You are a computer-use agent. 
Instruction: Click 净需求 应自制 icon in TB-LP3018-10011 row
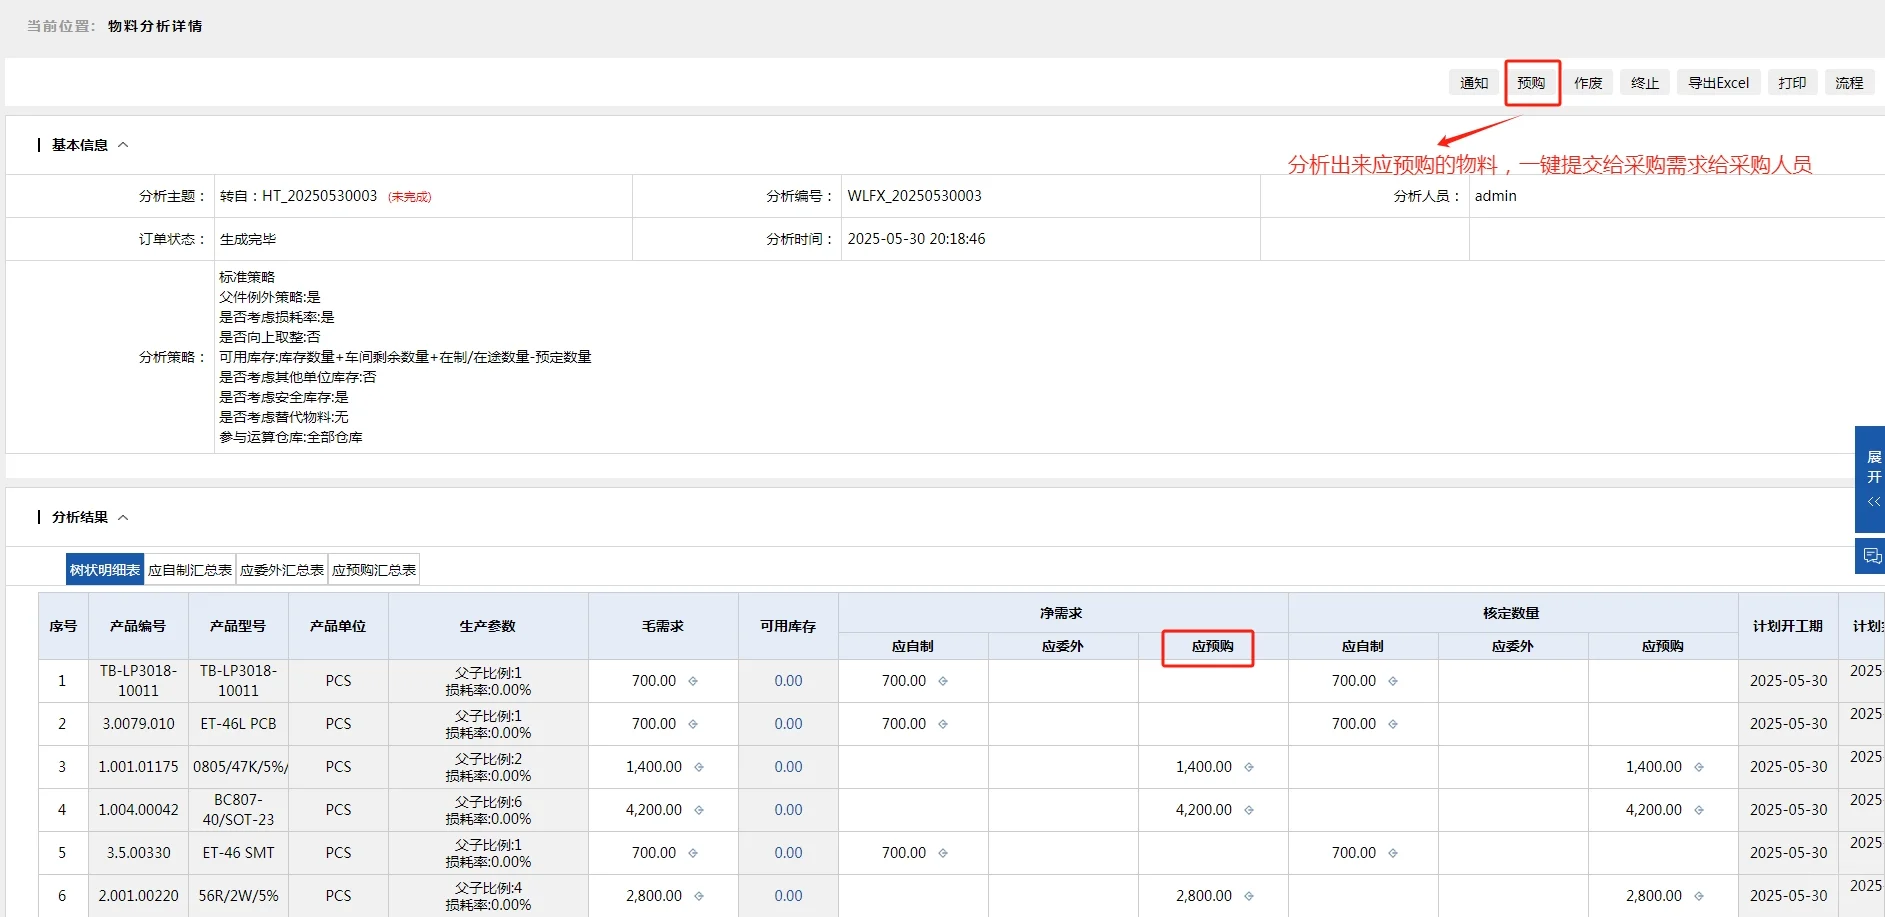tap(943, 681)
